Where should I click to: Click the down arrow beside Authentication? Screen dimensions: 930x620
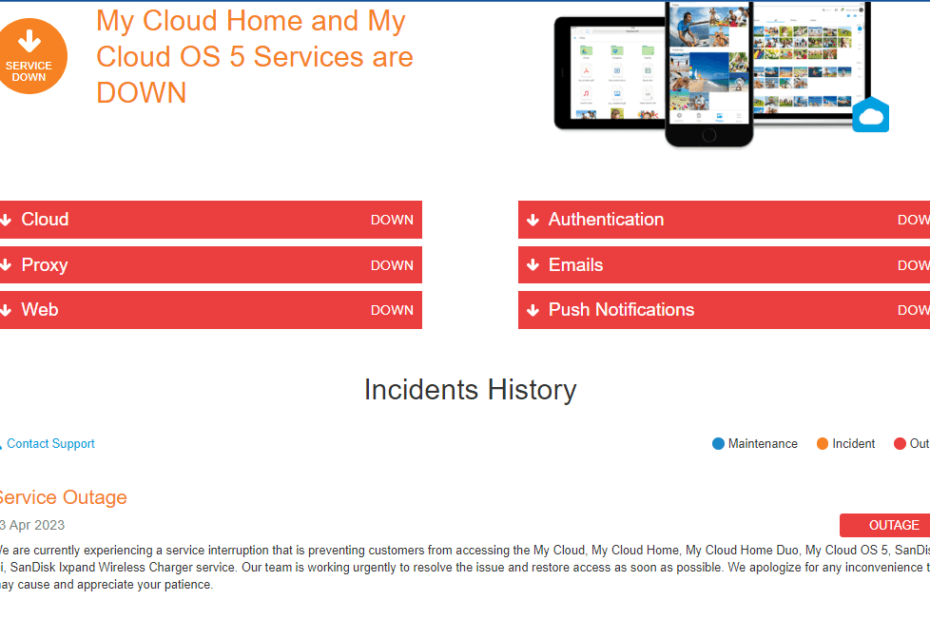pyautogui.click(x=533, y=220)
